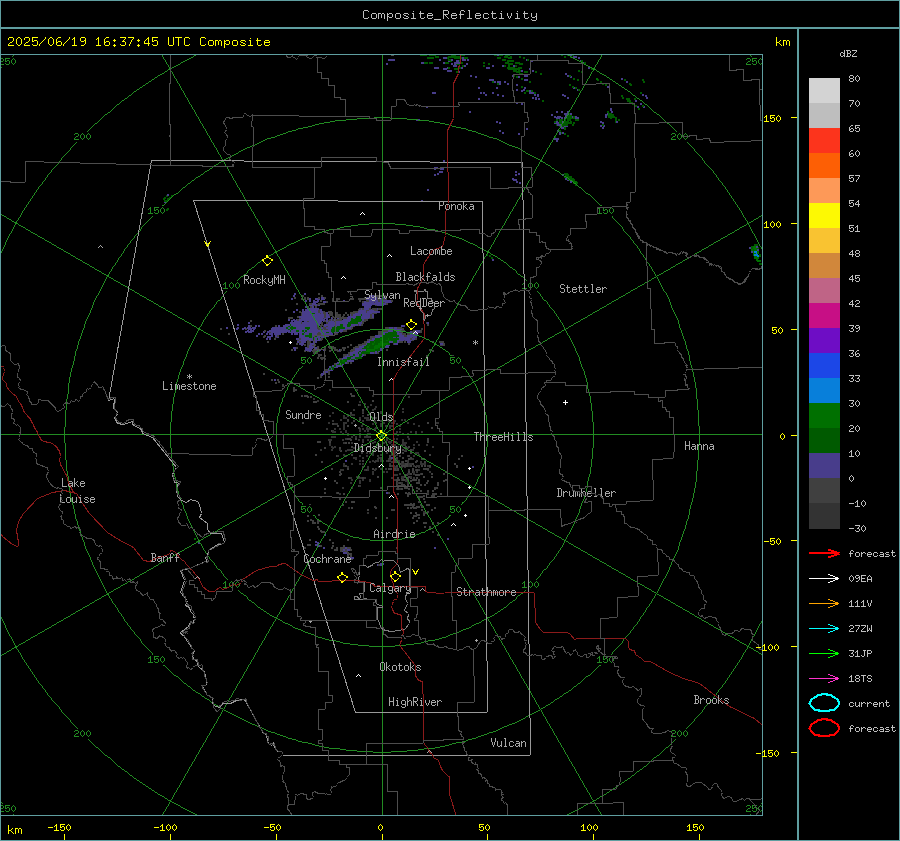Click the ThreeHills label
Image resolution: width=900 pixels, height=841 pixels.
503,437
